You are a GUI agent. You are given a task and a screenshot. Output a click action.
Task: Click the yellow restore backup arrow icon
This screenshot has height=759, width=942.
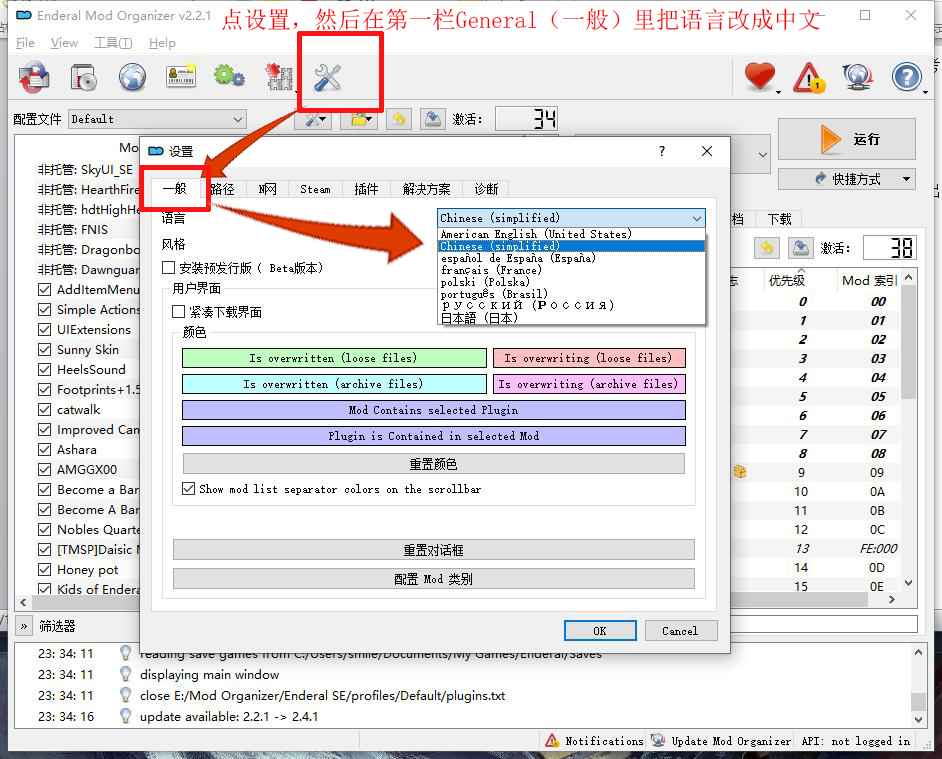pos(399,120)
